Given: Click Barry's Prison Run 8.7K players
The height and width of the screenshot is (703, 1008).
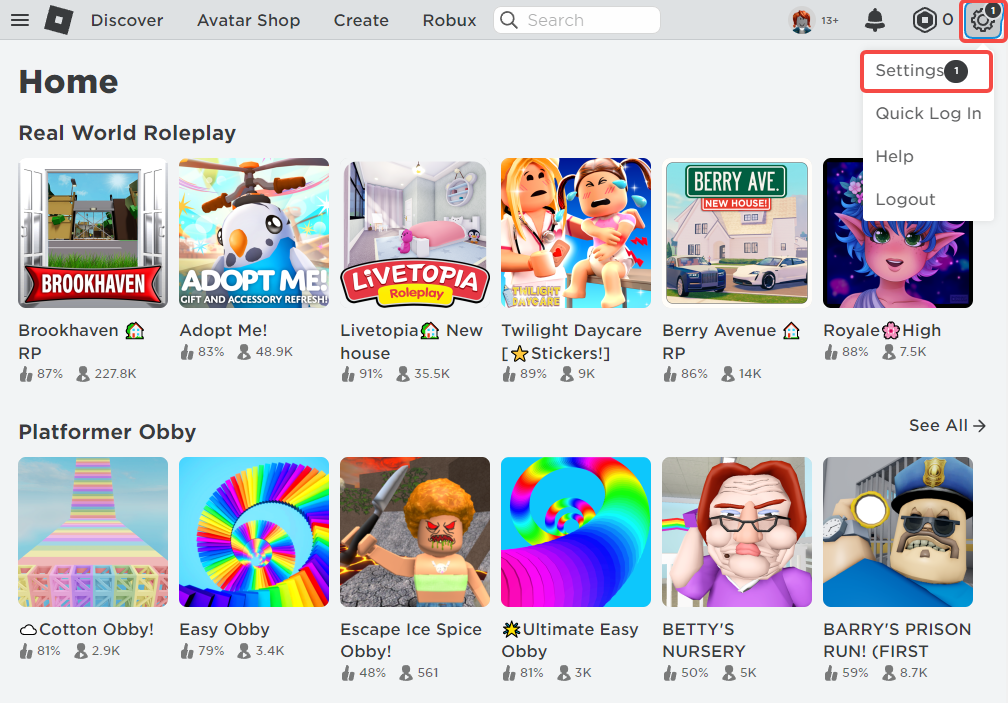Looking at the screenshot, I should click(904, 673).
